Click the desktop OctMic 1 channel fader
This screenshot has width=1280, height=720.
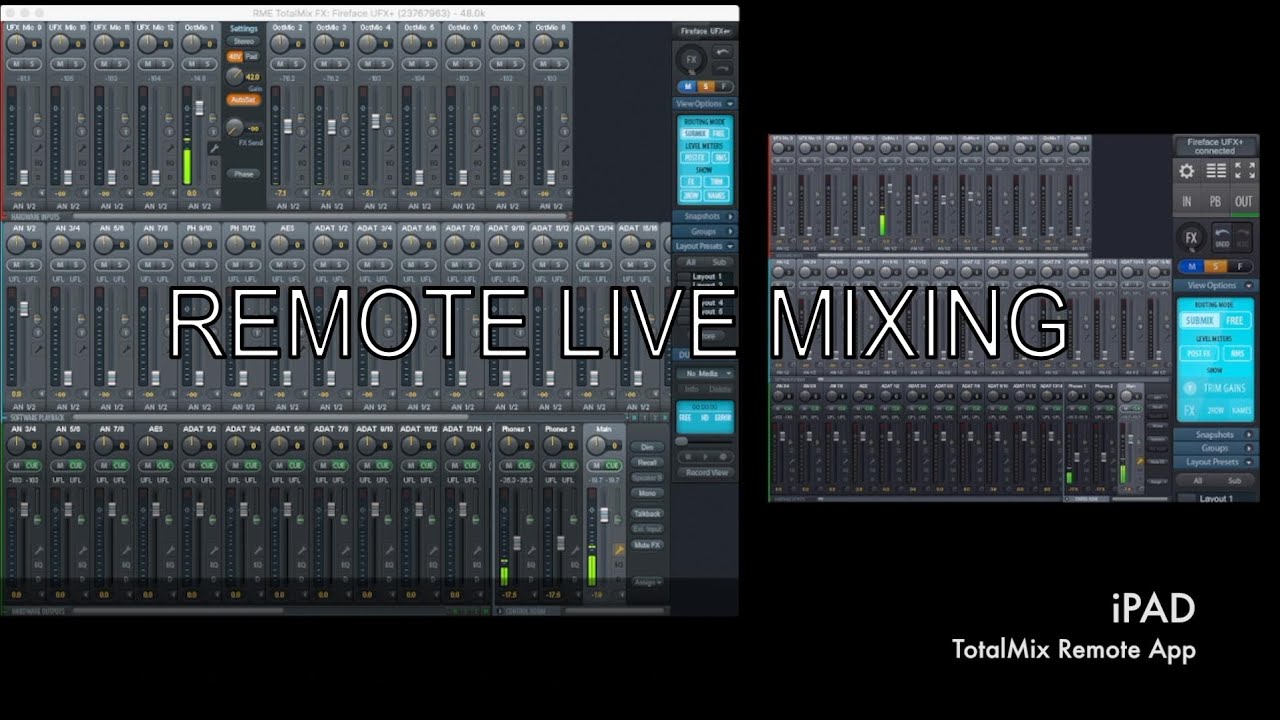tap(199, 108)
